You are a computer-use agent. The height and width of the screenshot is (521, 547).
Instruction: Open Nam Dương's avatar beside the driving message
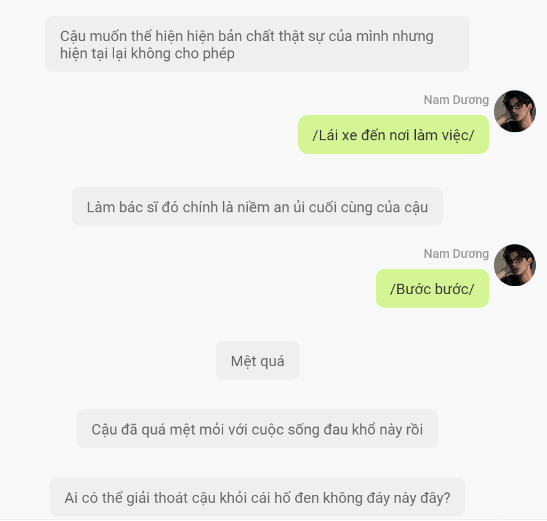point(515,111)
